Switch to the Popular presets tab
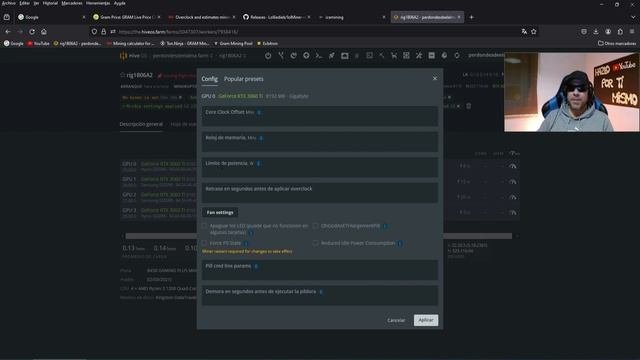This screenshot has width=640, height=360. click(x=244, y=79)
